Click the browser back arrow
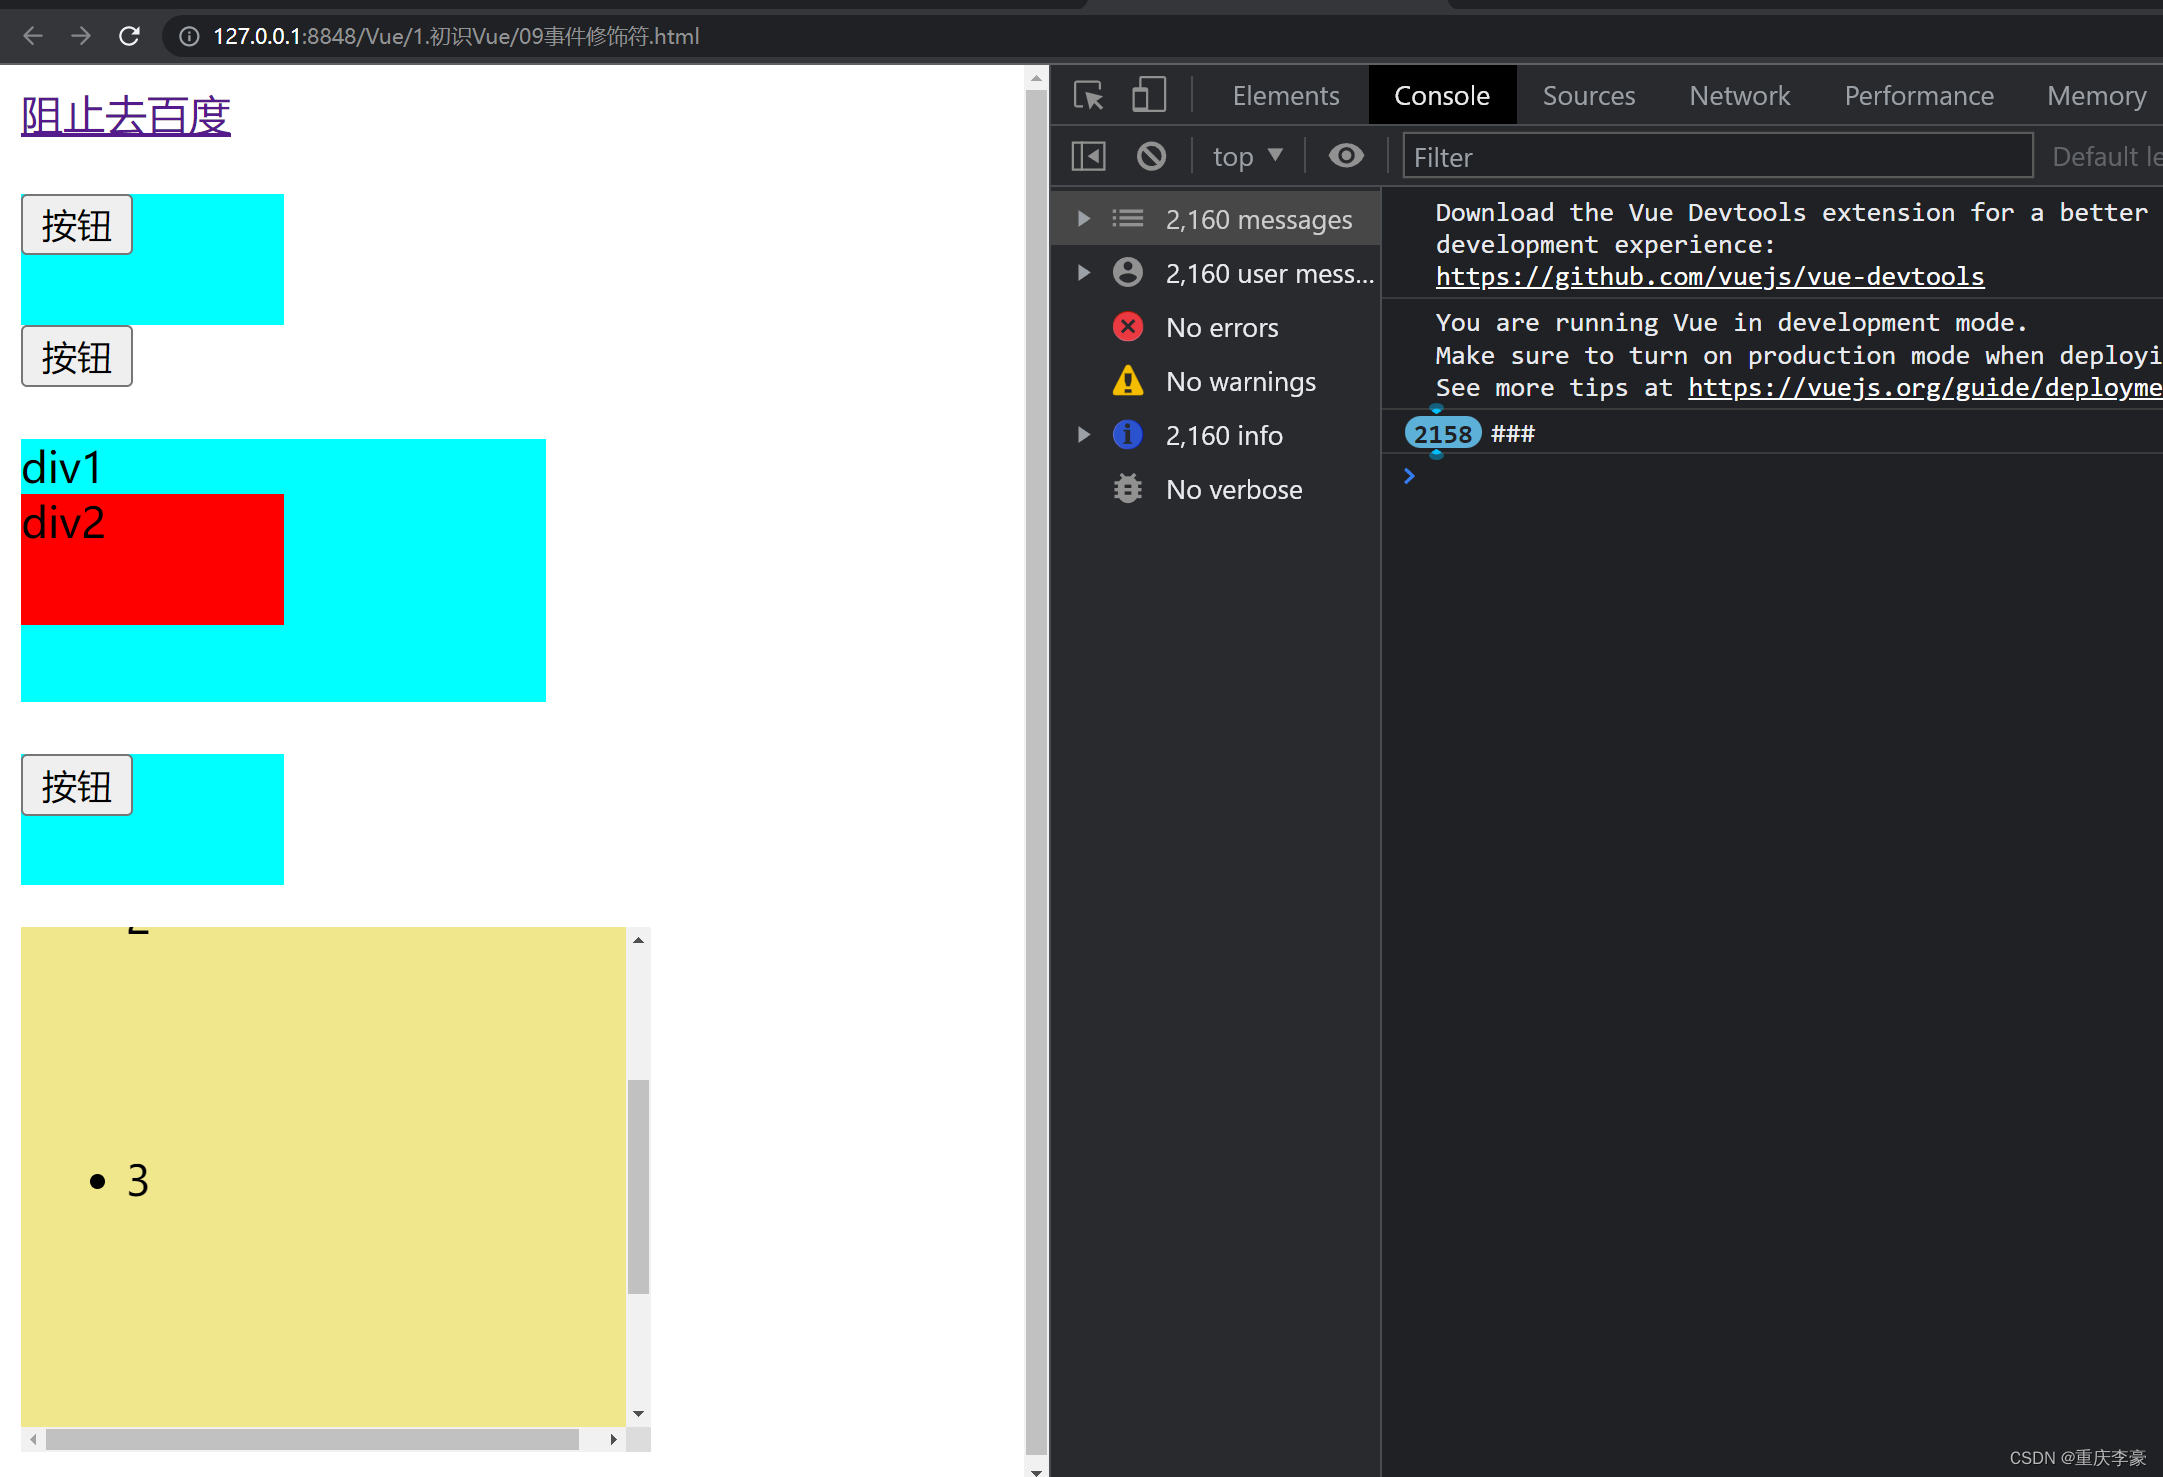Viewport: 2163px width, 1477px height. click(x=33, y=36)
